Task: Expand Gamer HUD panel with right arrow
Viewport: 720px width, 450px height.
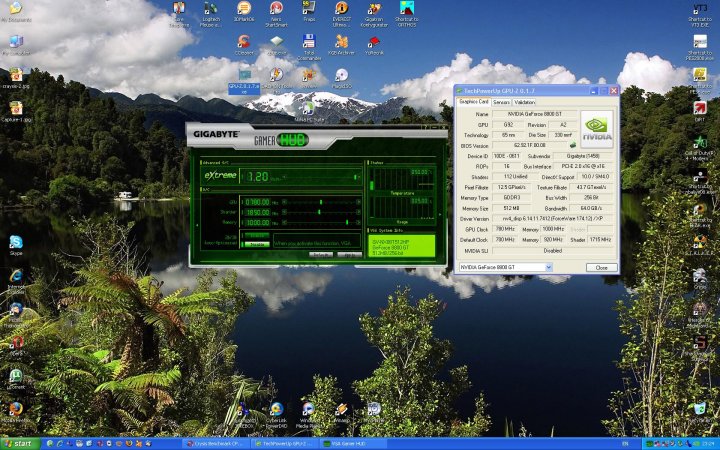Action: (x=439, y=214)
